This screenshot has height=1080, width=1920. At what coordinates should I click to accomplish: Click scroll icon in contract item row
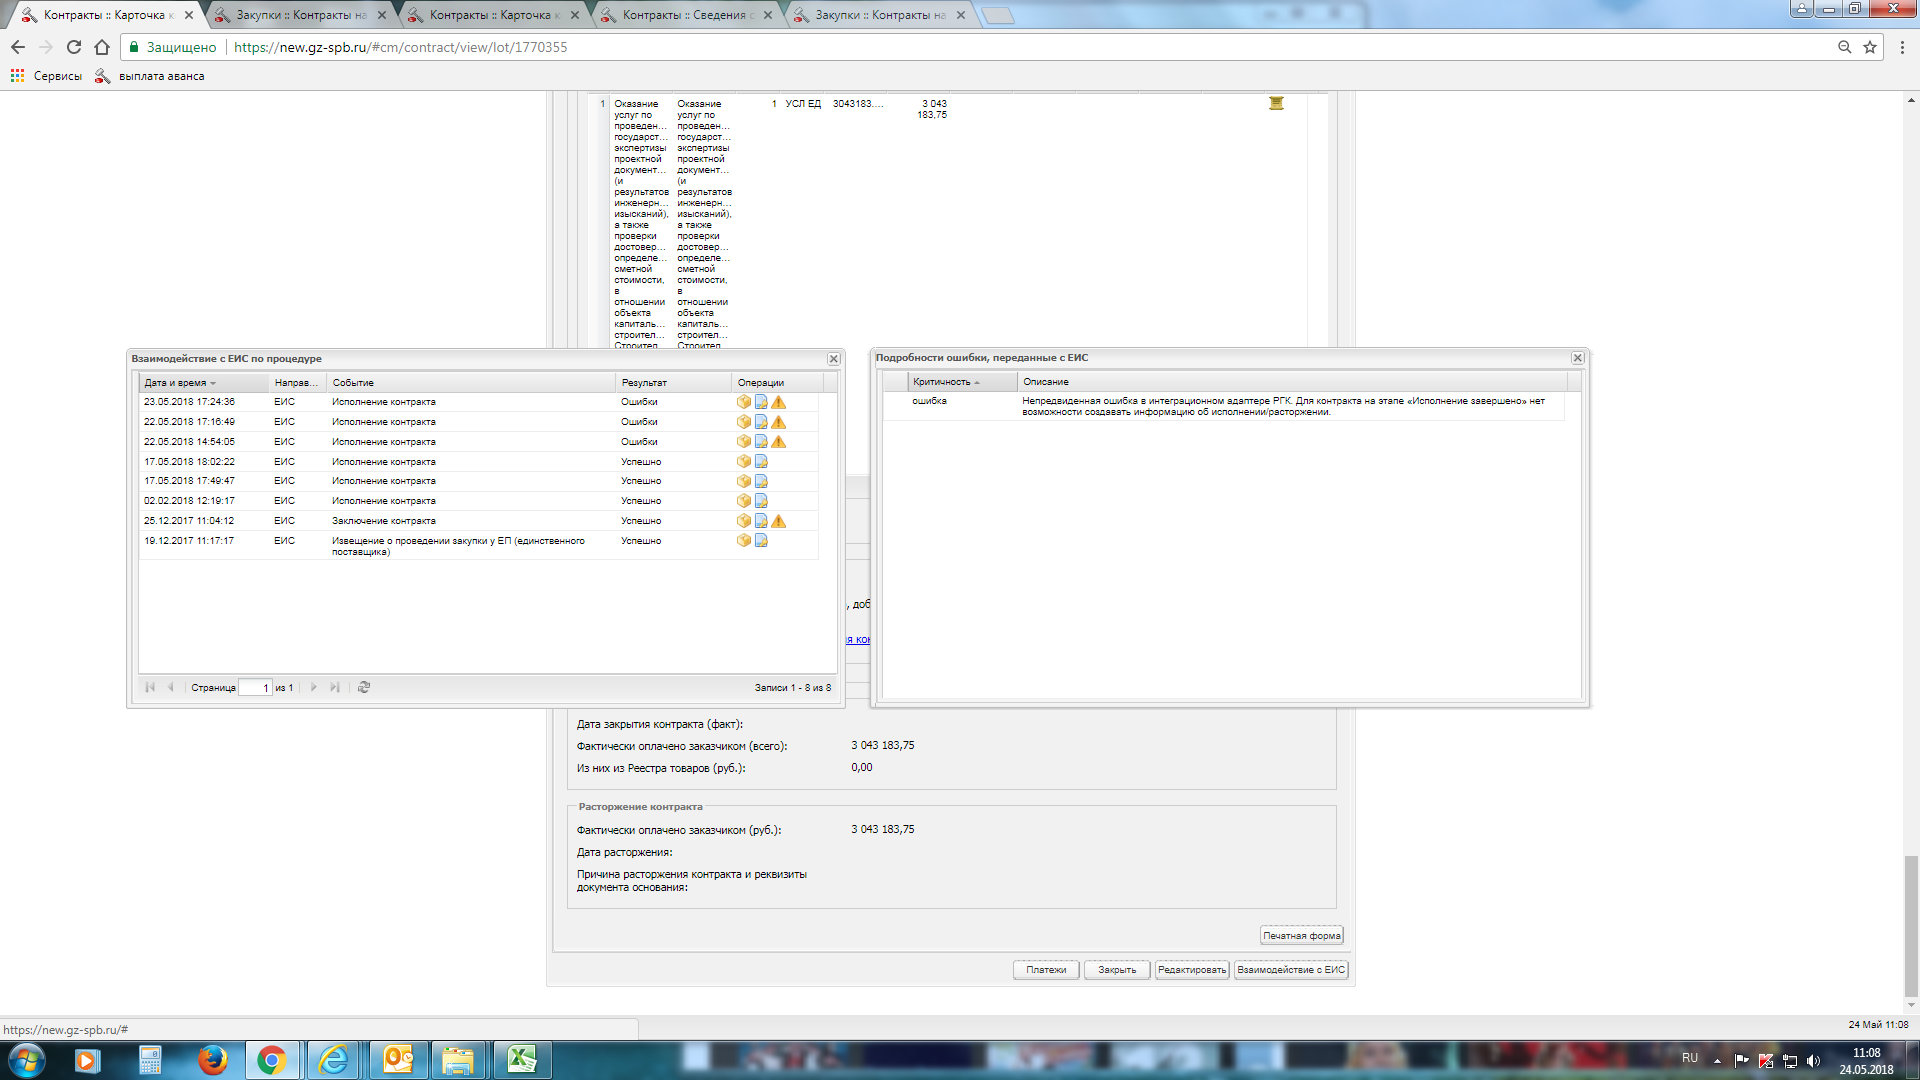[1276, 103]
